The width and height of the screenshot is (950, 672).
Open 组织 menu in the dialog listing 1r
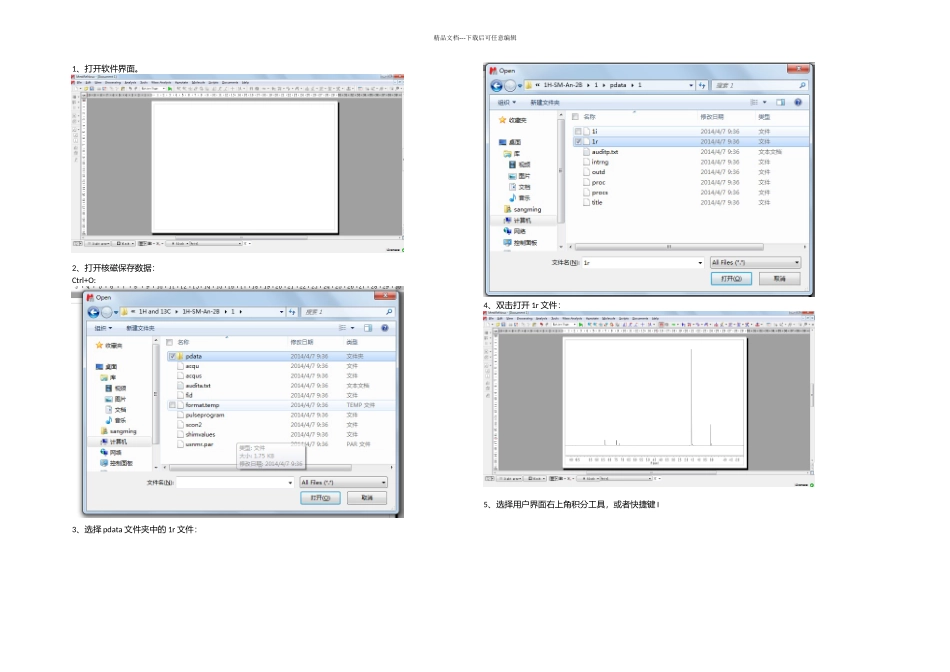[x=507, y=102]
